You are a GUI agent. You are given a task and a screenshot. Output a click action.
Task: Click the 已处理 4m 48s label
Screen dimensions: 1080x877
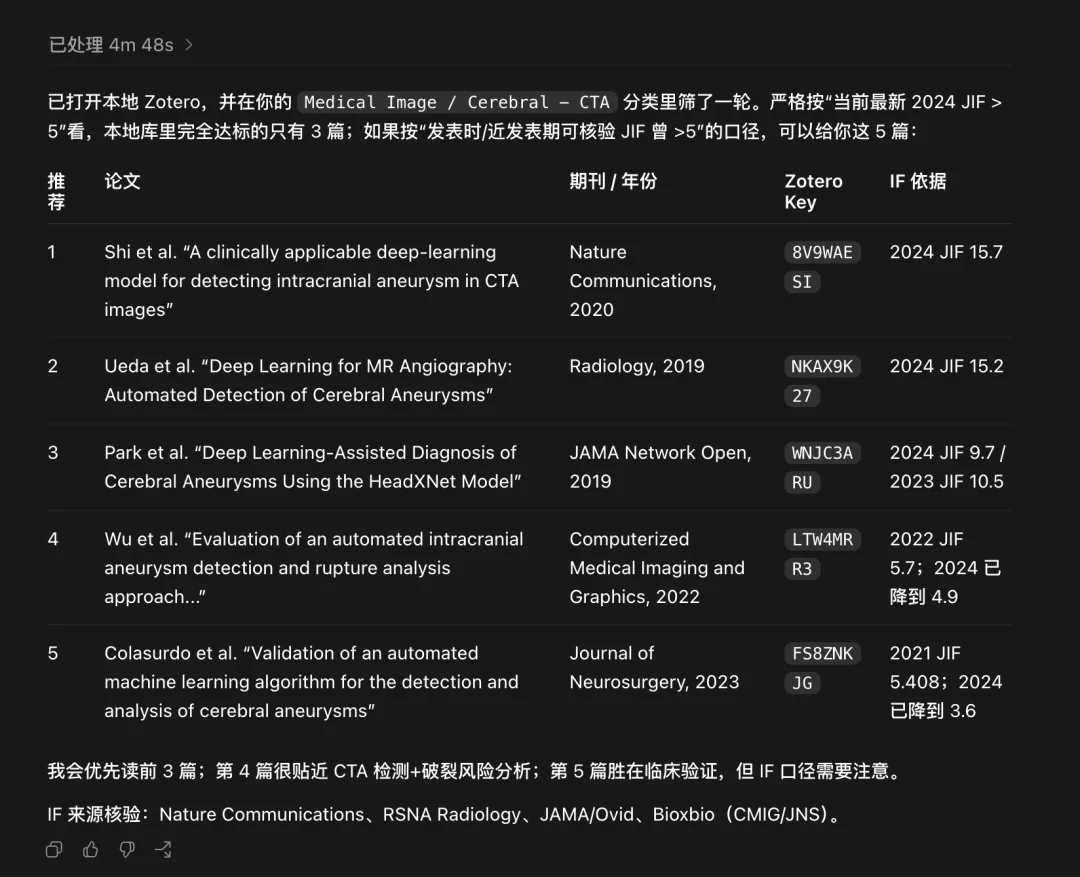click(x=111, y=45)
